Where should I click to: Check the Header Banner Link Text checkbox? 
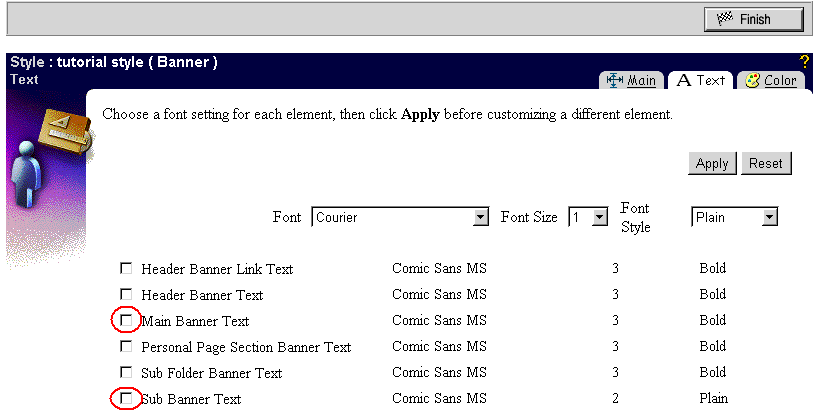pos(126,268)
